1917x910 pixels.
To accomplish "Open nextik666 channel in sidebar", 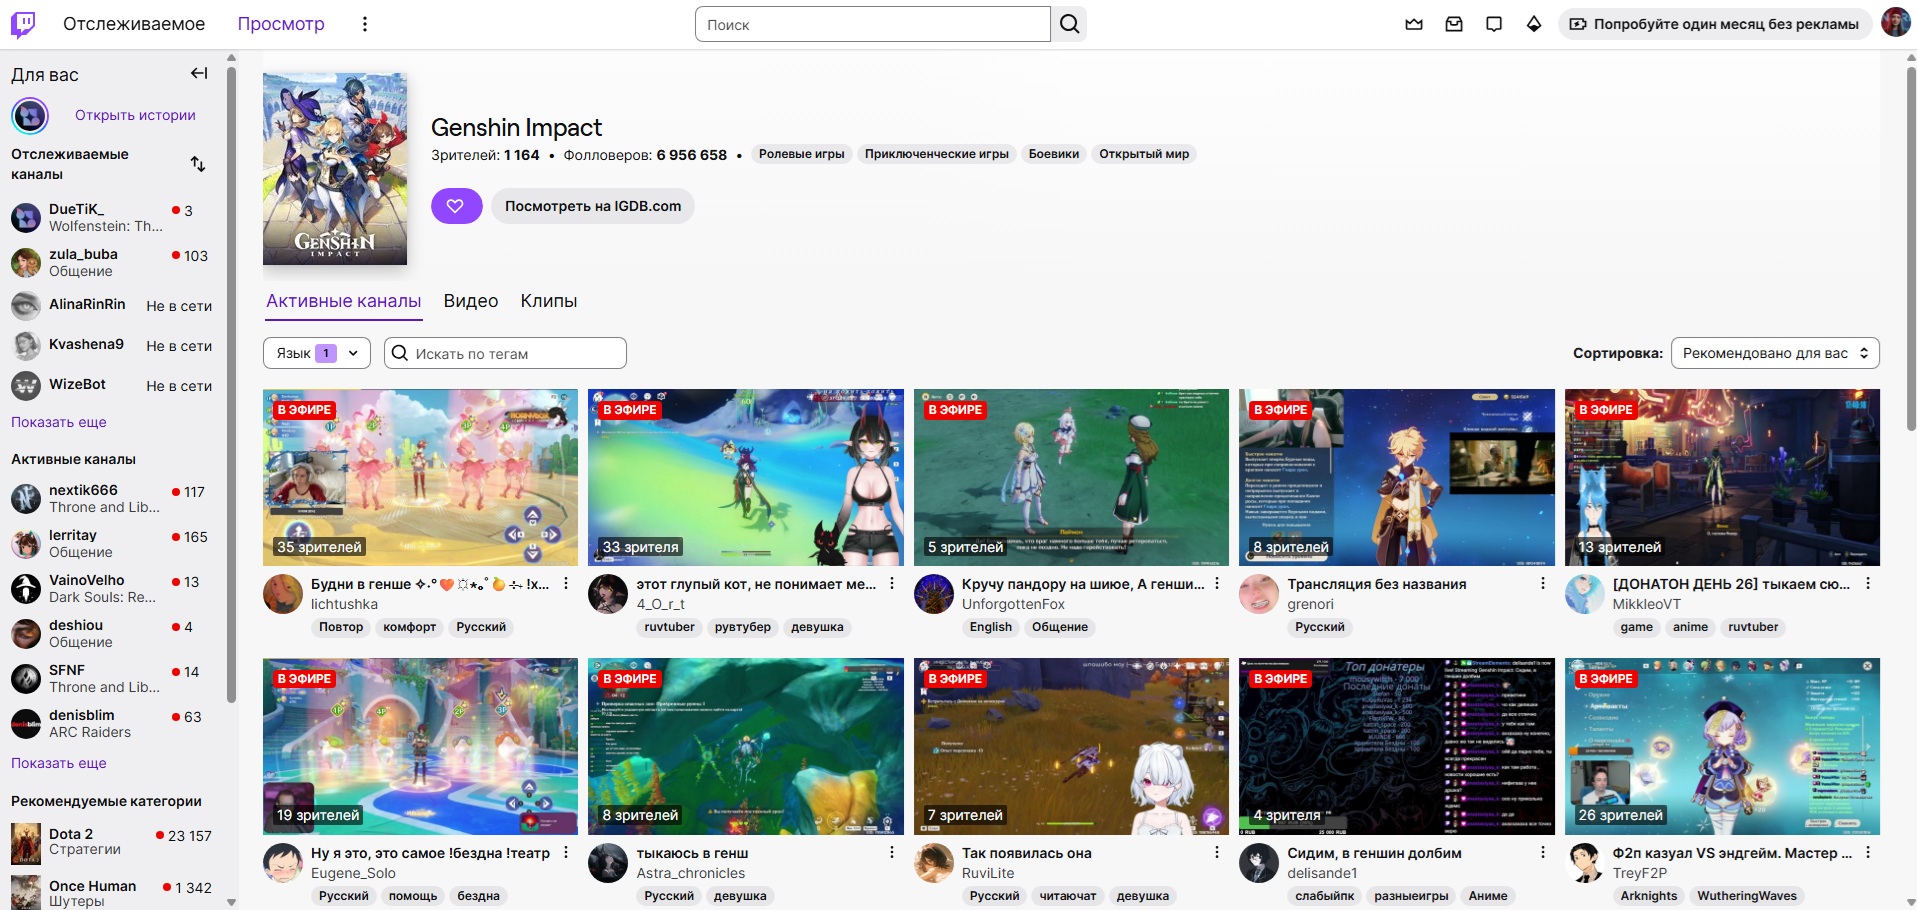I will 111,498.
